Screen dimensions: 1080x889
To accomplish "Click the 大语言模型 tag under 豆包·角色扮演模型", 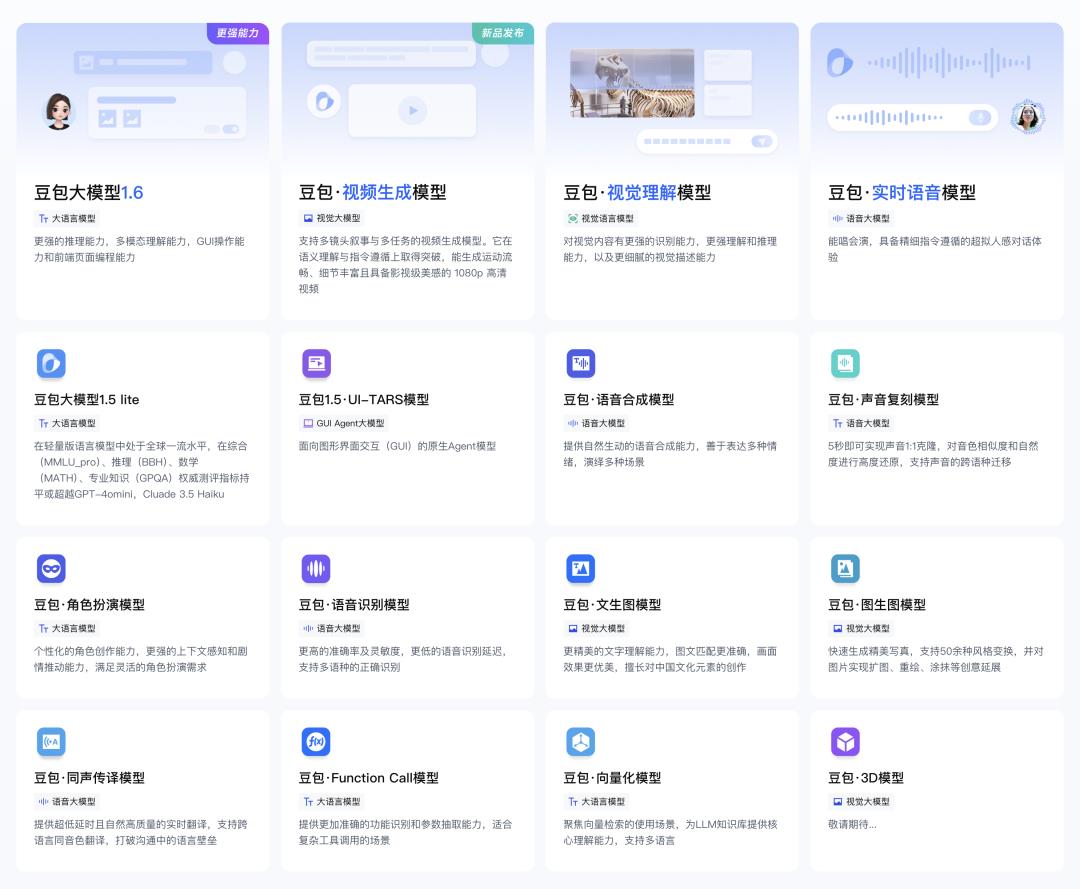I will point(67,629).
